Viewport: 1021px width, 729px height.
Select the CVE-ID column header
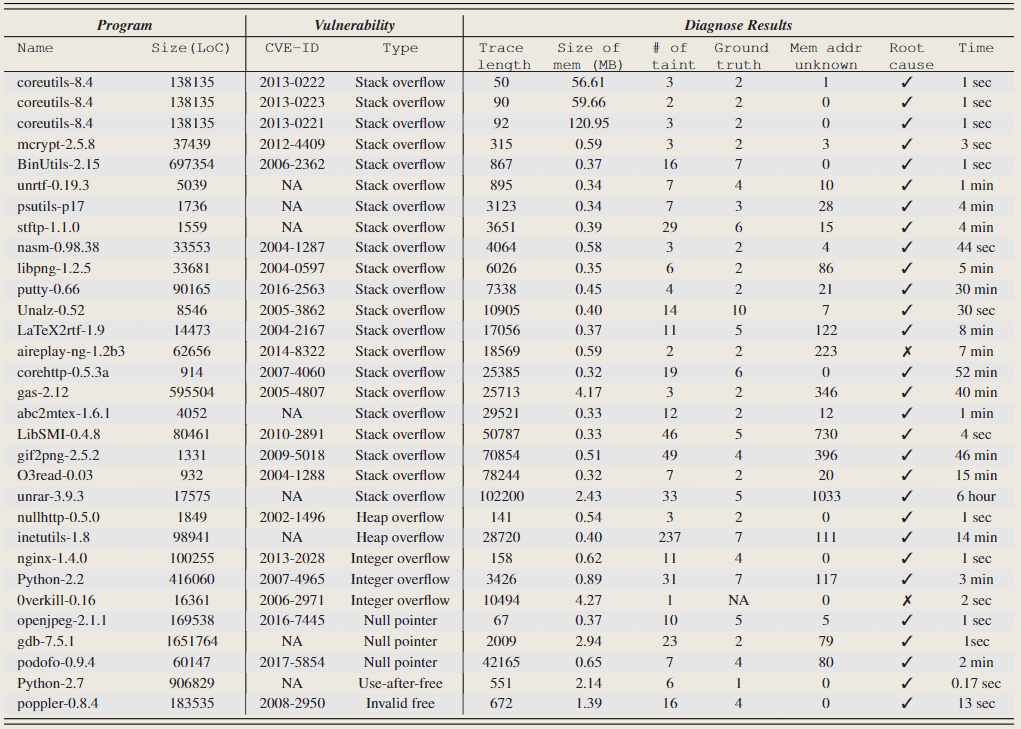click(292, 47)
